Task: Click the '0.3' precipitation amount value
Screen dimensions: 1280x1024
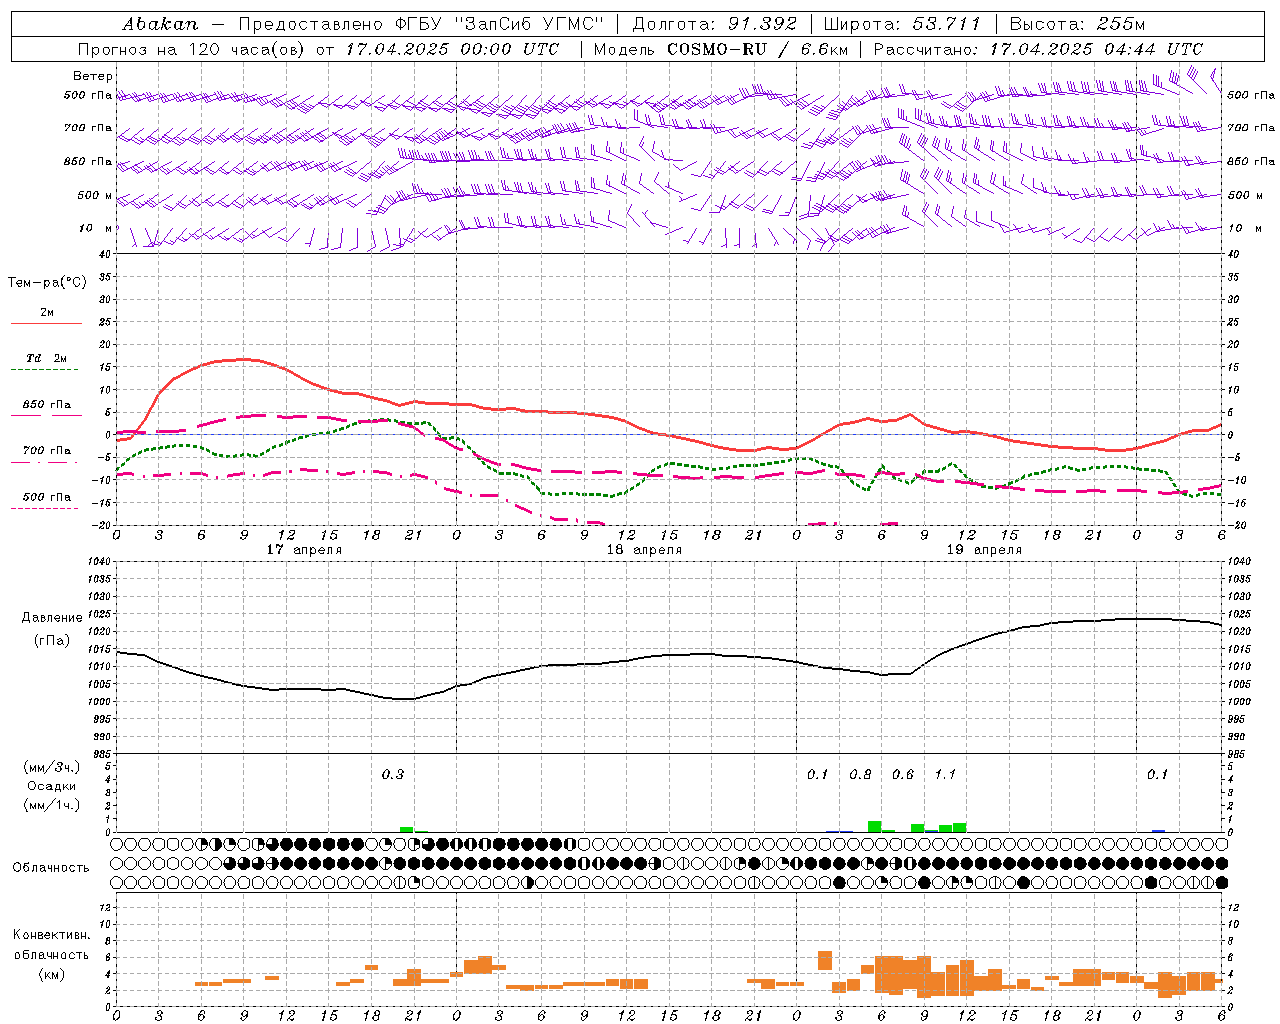Action: tap(393, 774)
